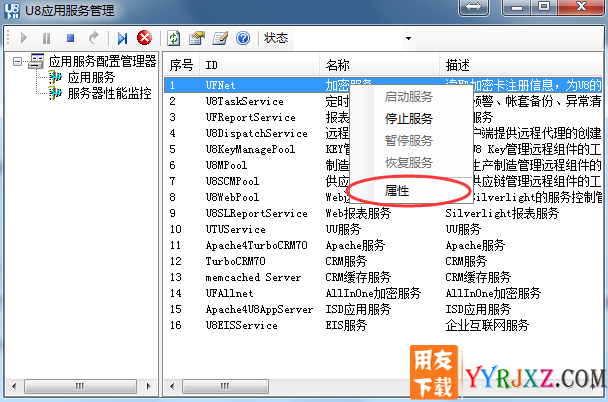The width and height of the screenshot is (608, 402).
Task: Click the CRM缓存服务 name cell
Action: [x=358, y=277]
